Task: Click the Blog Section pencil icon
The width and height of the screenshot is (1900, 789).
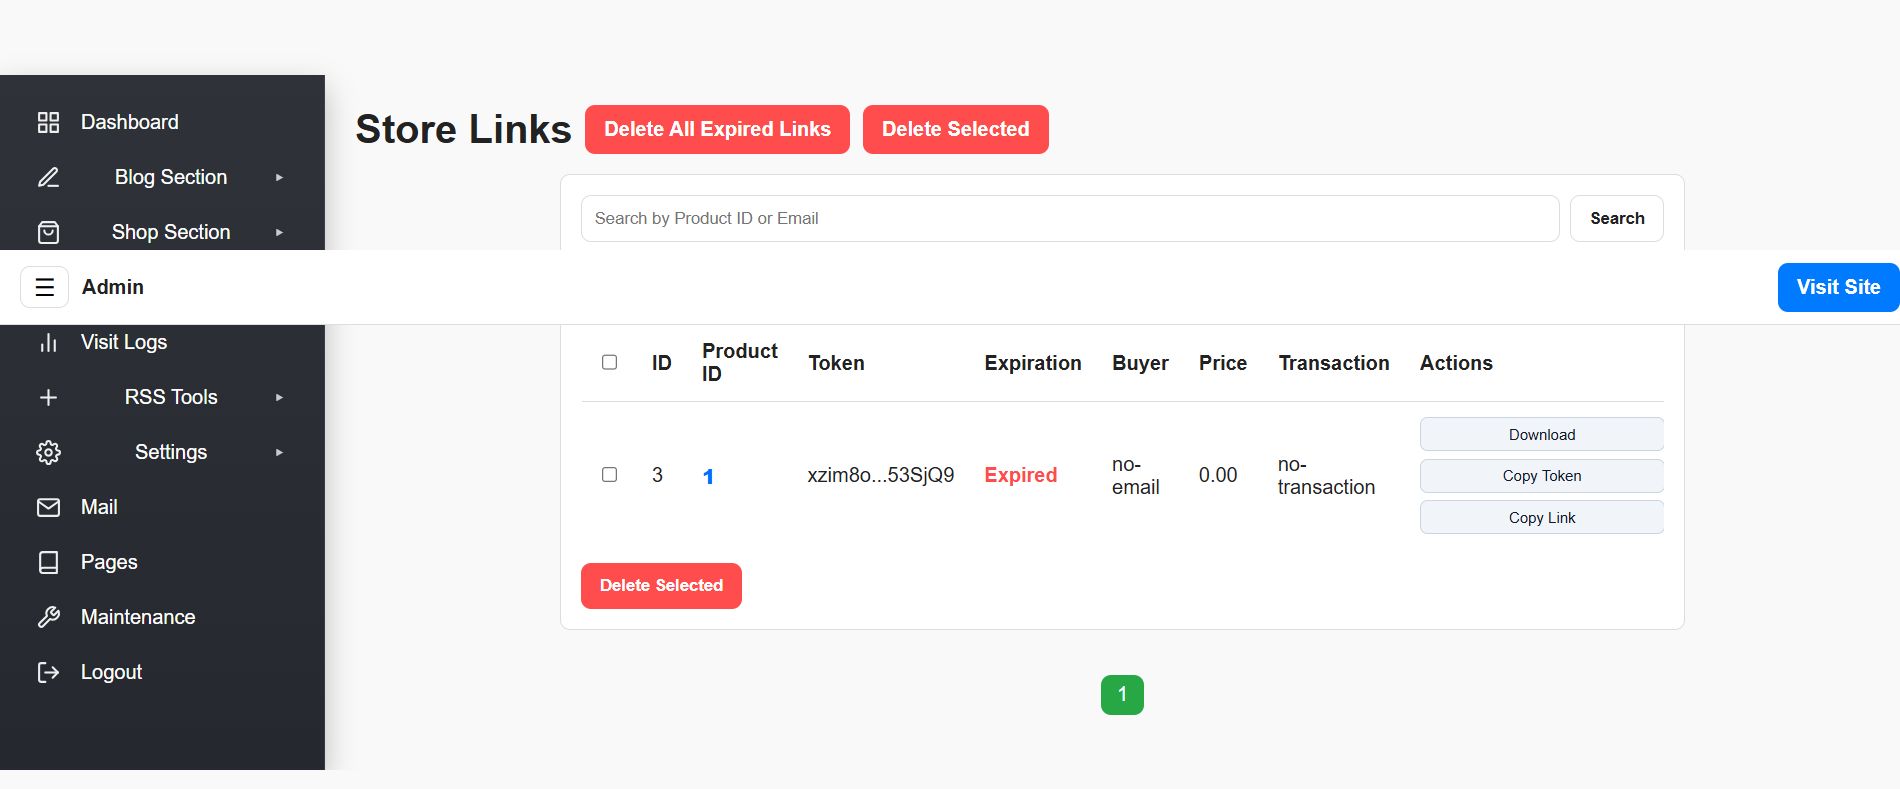Action: (x=48, y=177)
